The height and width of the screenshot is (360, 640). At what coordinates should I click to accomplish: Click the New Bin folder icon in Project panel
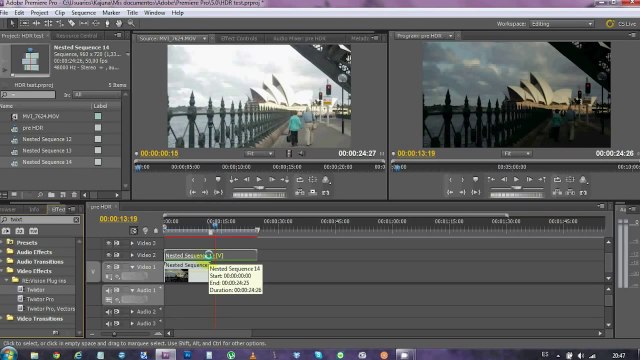[x=51, y=195]
